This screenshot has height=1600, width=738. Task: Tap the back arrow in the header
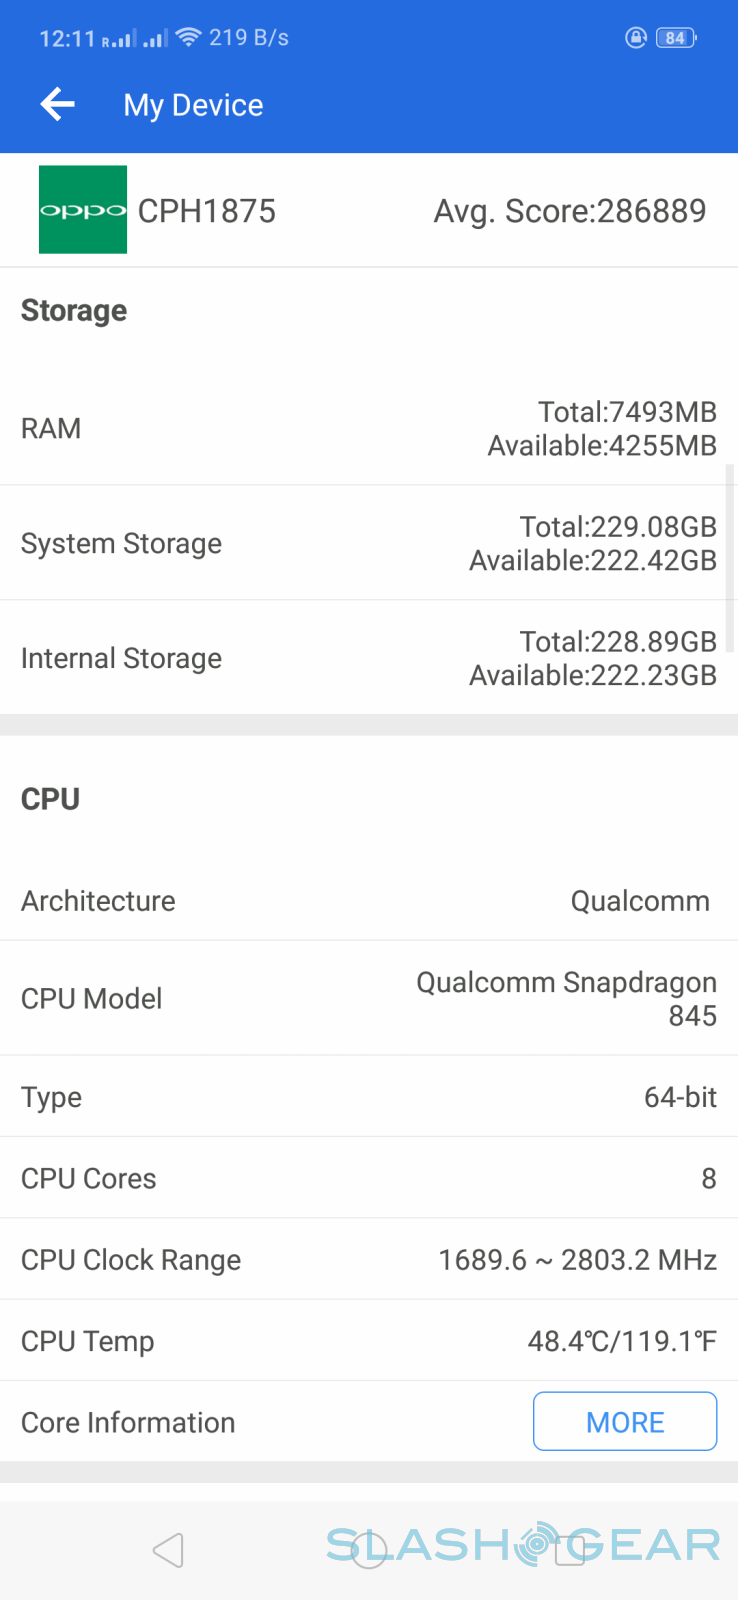click(x=58, y=104)
